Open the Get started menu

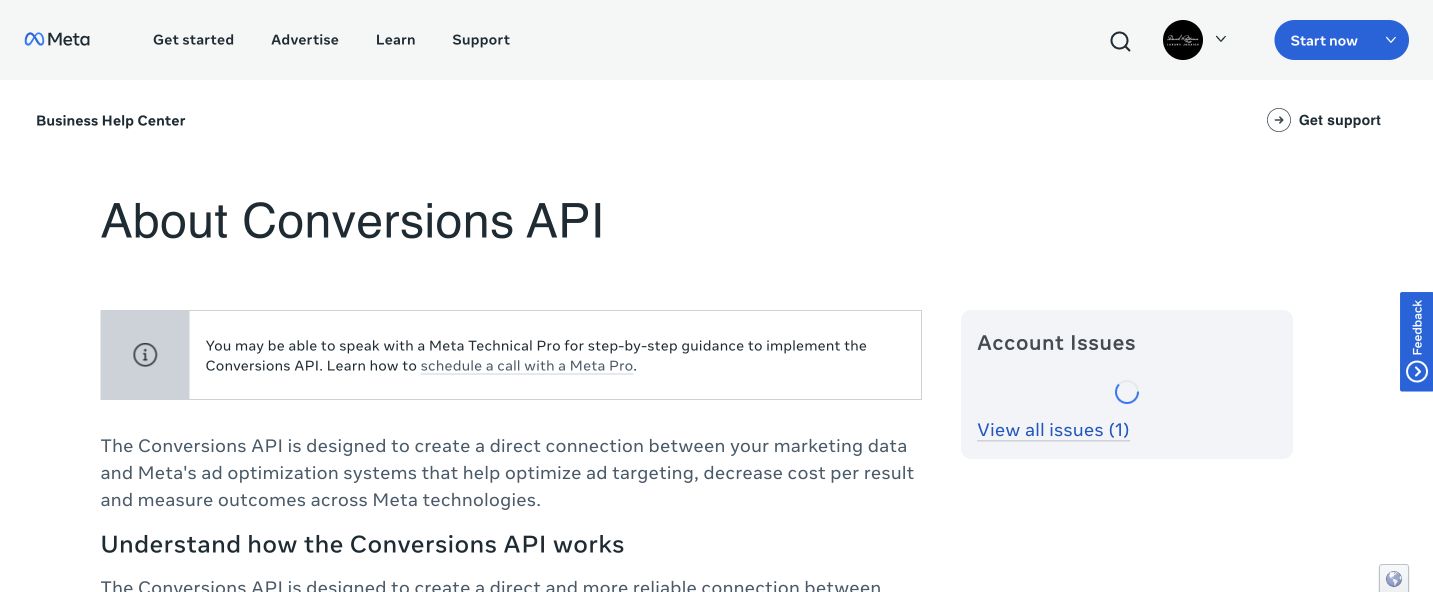coord(193,40)
